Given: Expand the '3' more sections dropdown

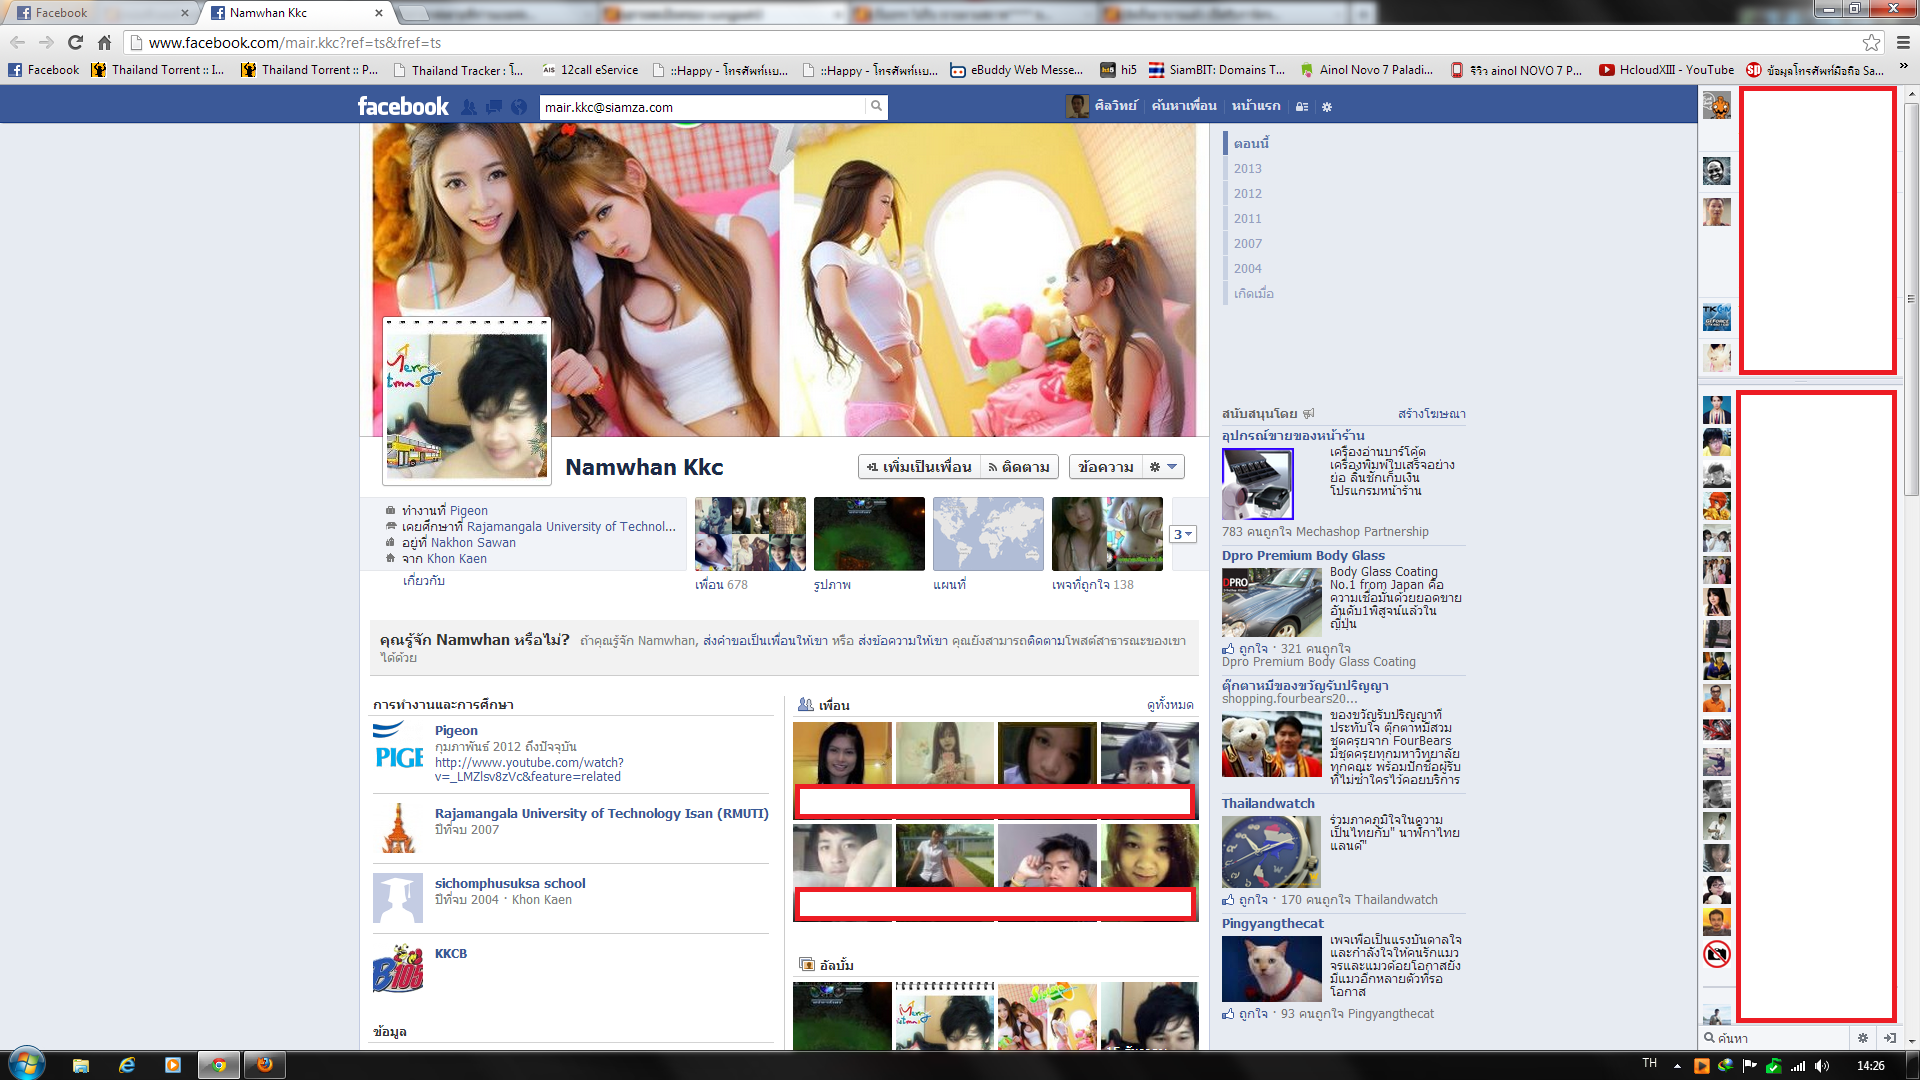Looking at the screenshot, I should point(1182,534).
